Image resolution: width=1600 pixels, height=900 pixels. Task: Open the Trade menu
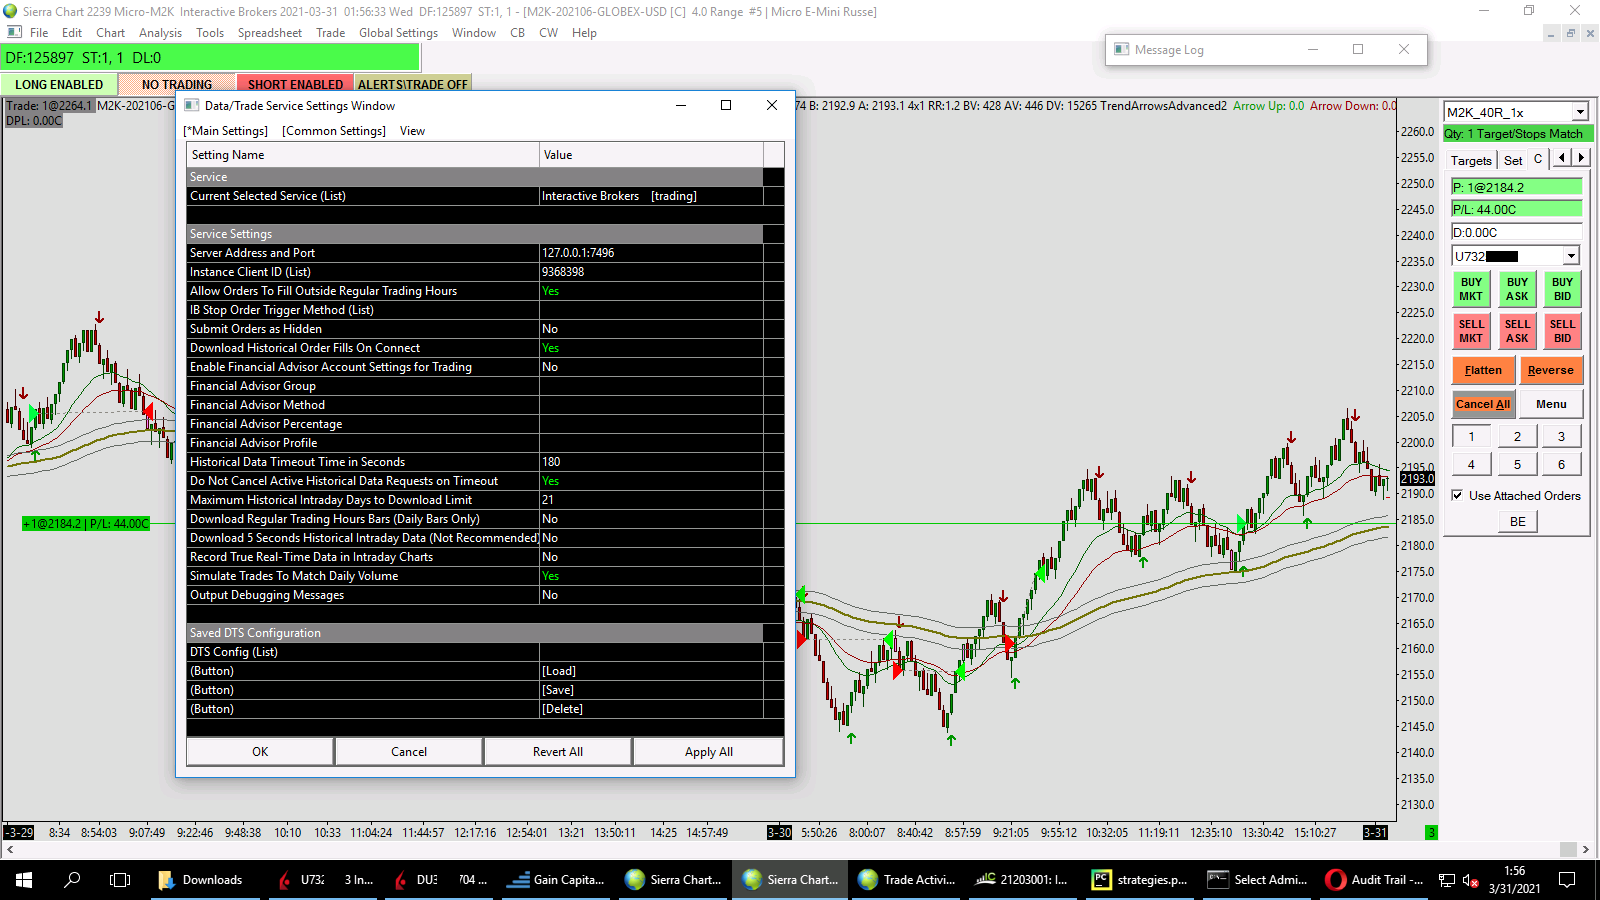tap(330, 33)
